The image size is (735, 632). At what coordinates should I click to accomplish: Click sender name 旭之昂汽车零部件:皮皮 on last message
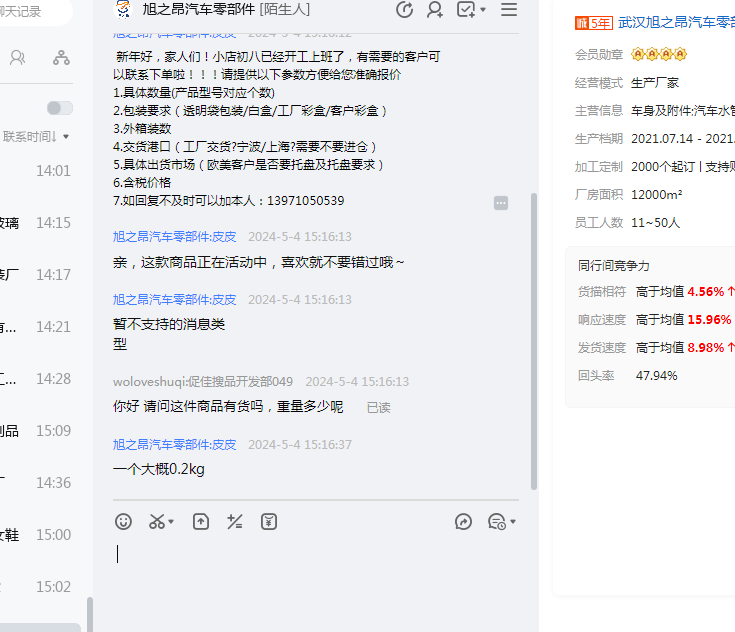[x=174, y=444]
